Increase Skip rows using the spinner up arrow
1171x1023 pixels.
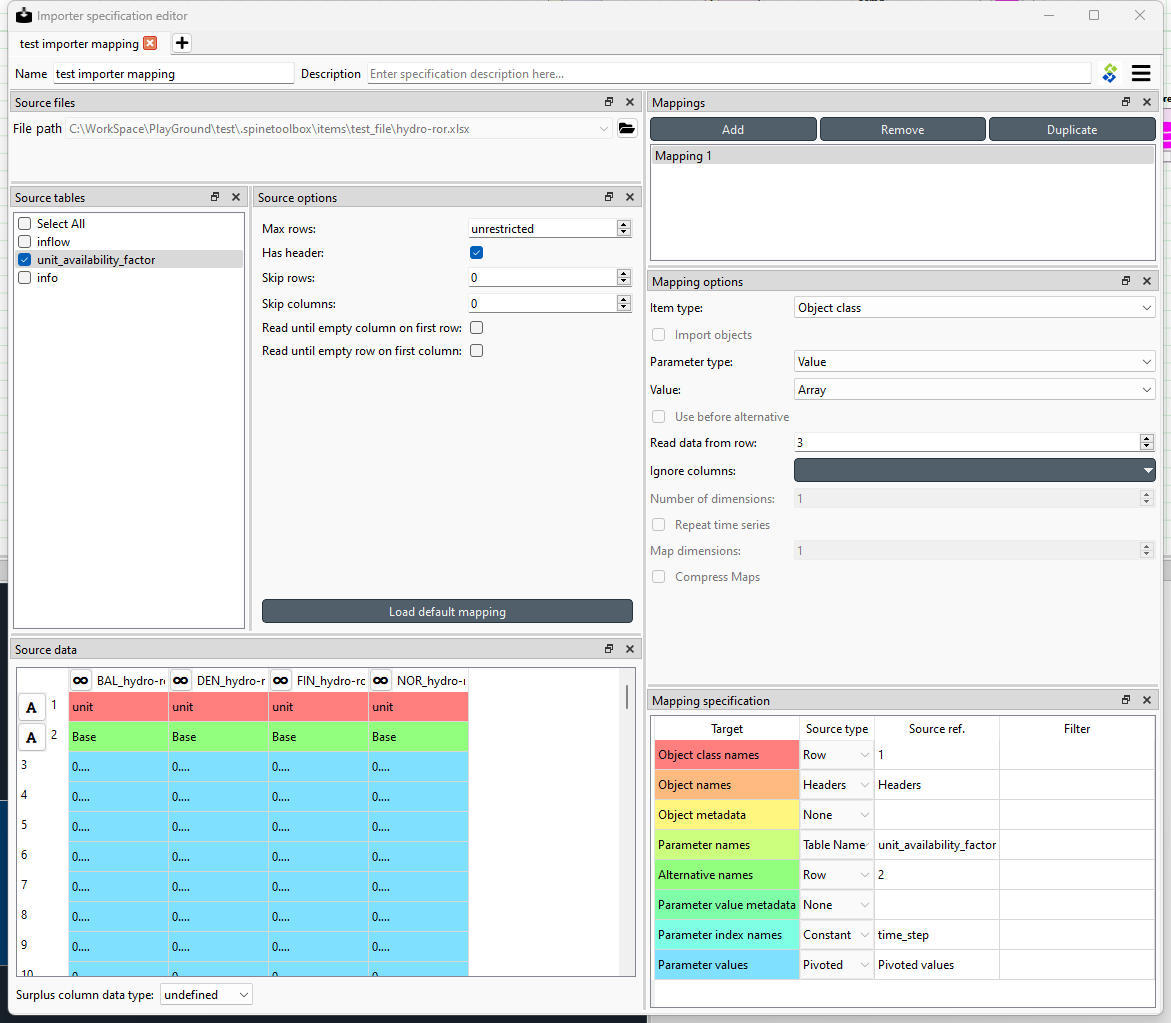coord(623,273)
